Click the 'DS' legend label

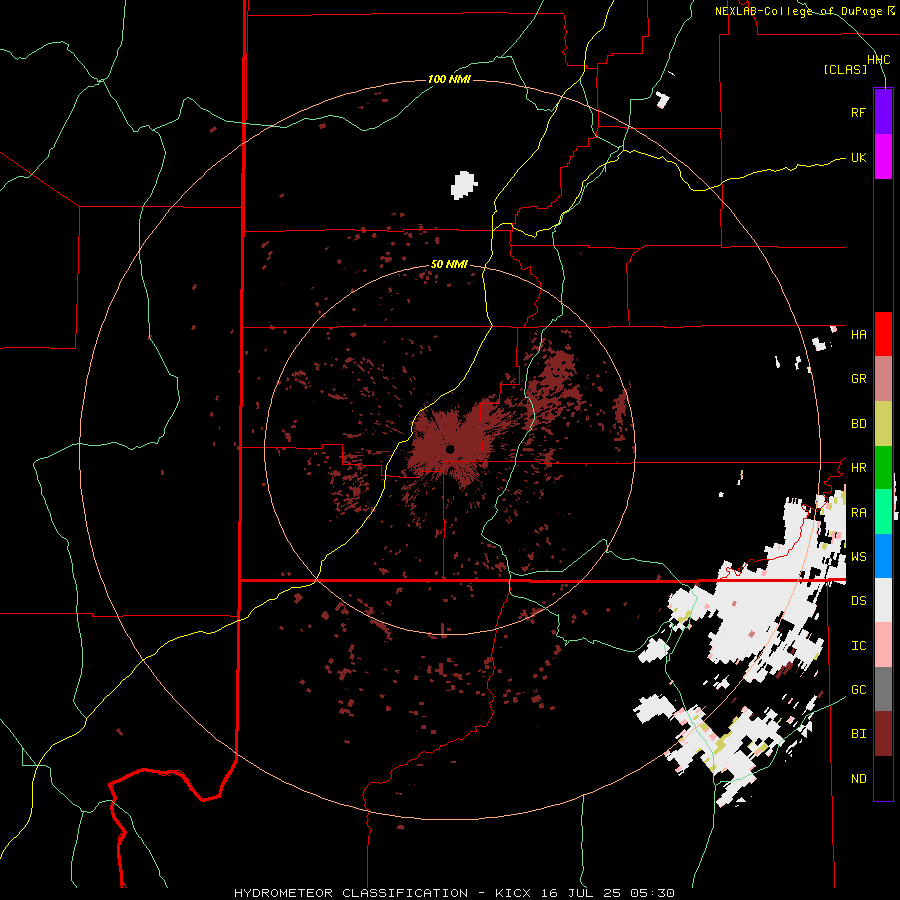858,601
